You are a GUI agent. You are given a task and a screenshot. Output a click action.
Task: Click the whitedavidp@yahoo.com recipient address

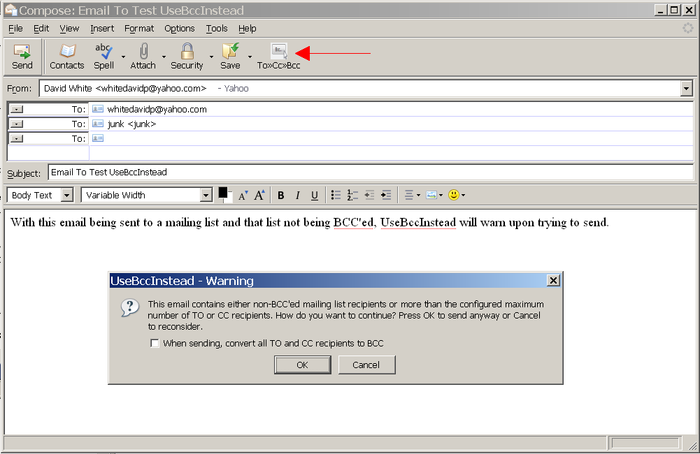(157, 109)
